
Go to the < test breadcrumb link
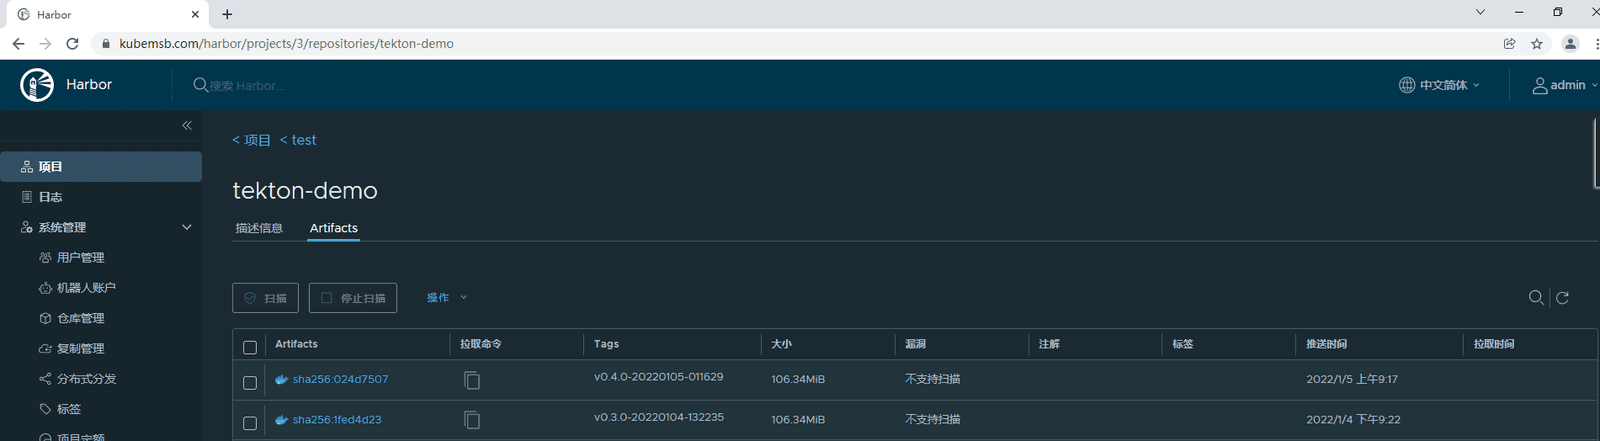click(x=298, y=140)
